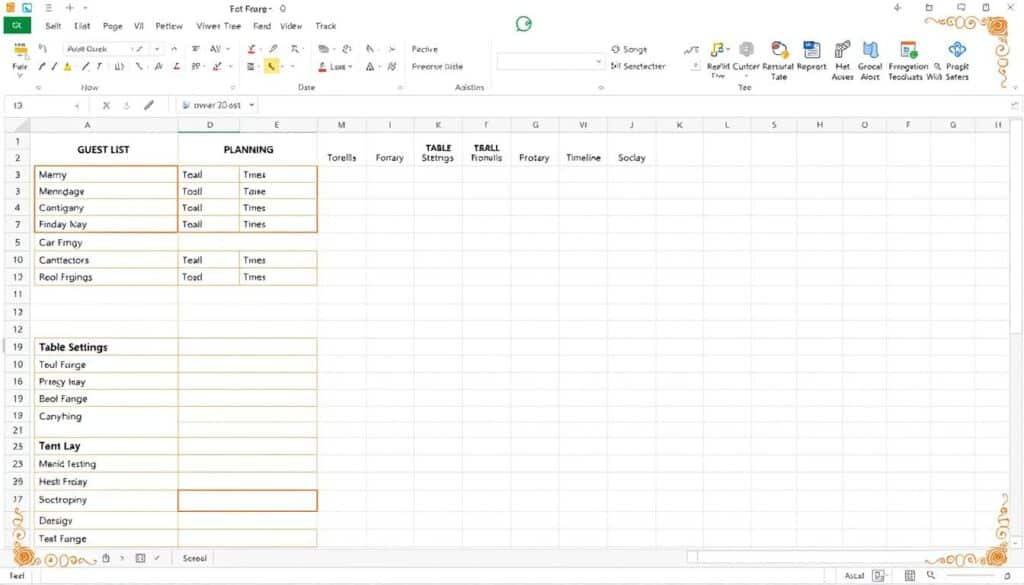Select the column M header
This screenshot has width=1024, height=585.
342,125
